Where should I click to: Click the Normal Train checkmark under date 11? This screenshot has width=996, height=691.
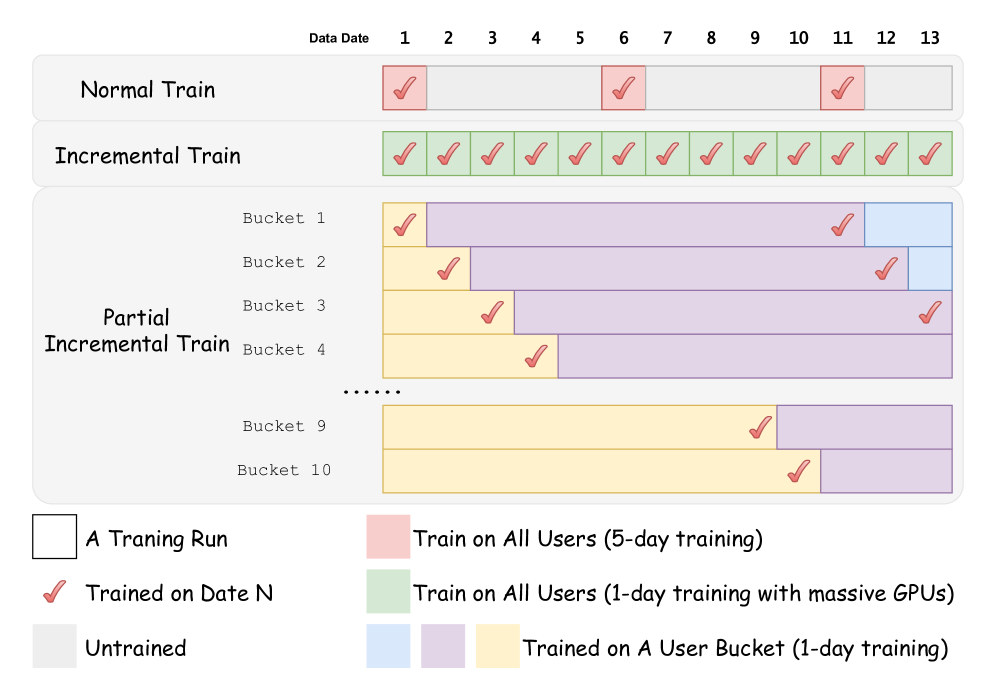[x=842, y=89]
